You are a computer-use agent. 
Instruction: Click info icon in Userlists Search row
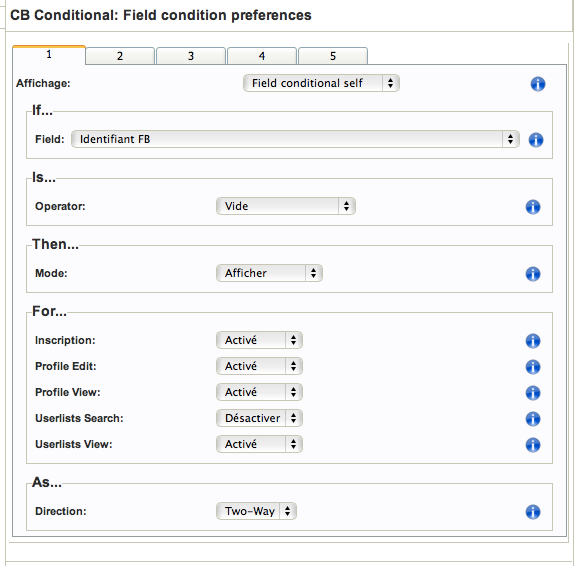click(533, 419)
